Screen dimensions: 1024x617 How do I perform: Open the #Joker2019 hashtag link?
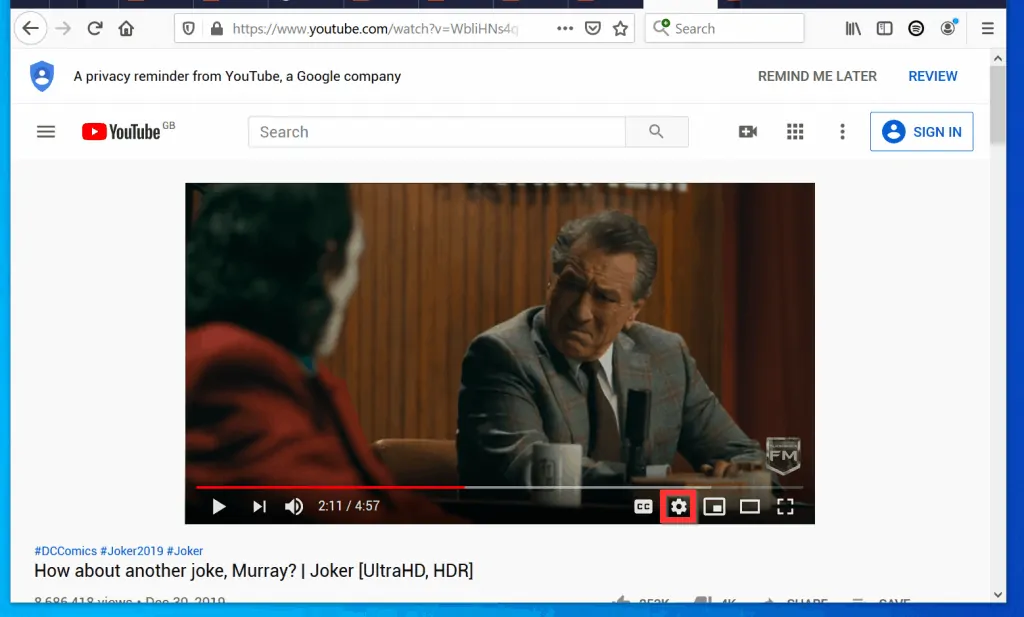coord(132,551)
